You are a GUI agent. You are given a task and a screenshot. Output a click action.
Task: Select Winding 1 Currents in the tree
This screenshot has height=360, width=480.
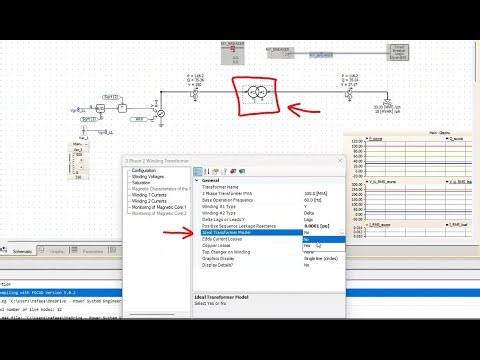(x=149, y=195)
